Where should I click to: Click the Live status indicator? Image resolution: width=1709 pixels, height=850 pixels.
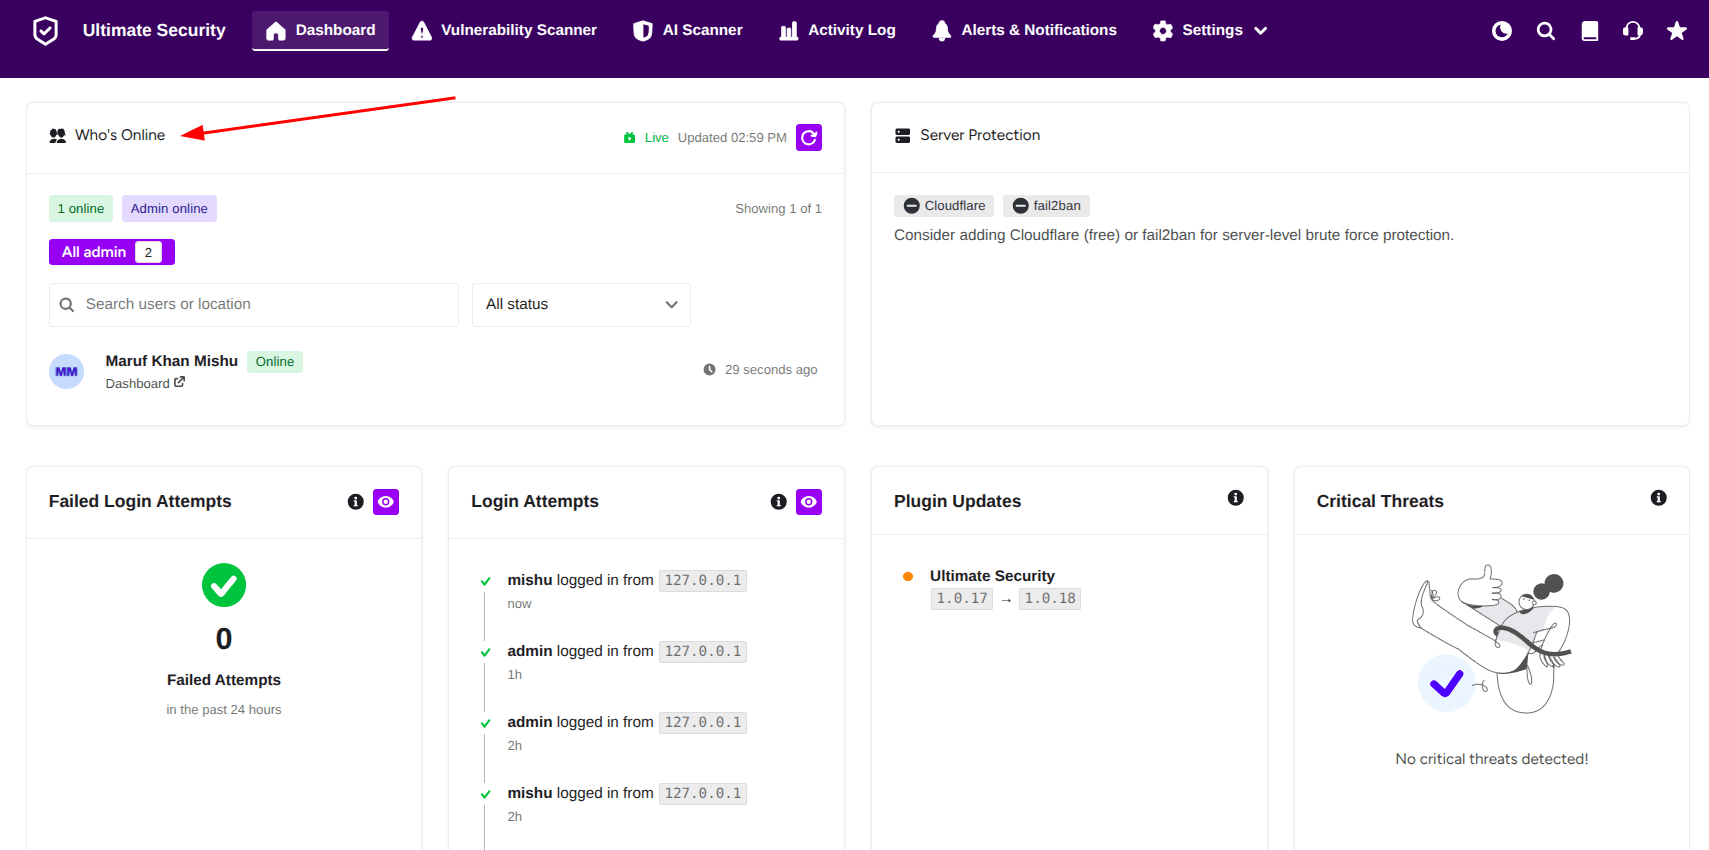click(x=646, y=138)
